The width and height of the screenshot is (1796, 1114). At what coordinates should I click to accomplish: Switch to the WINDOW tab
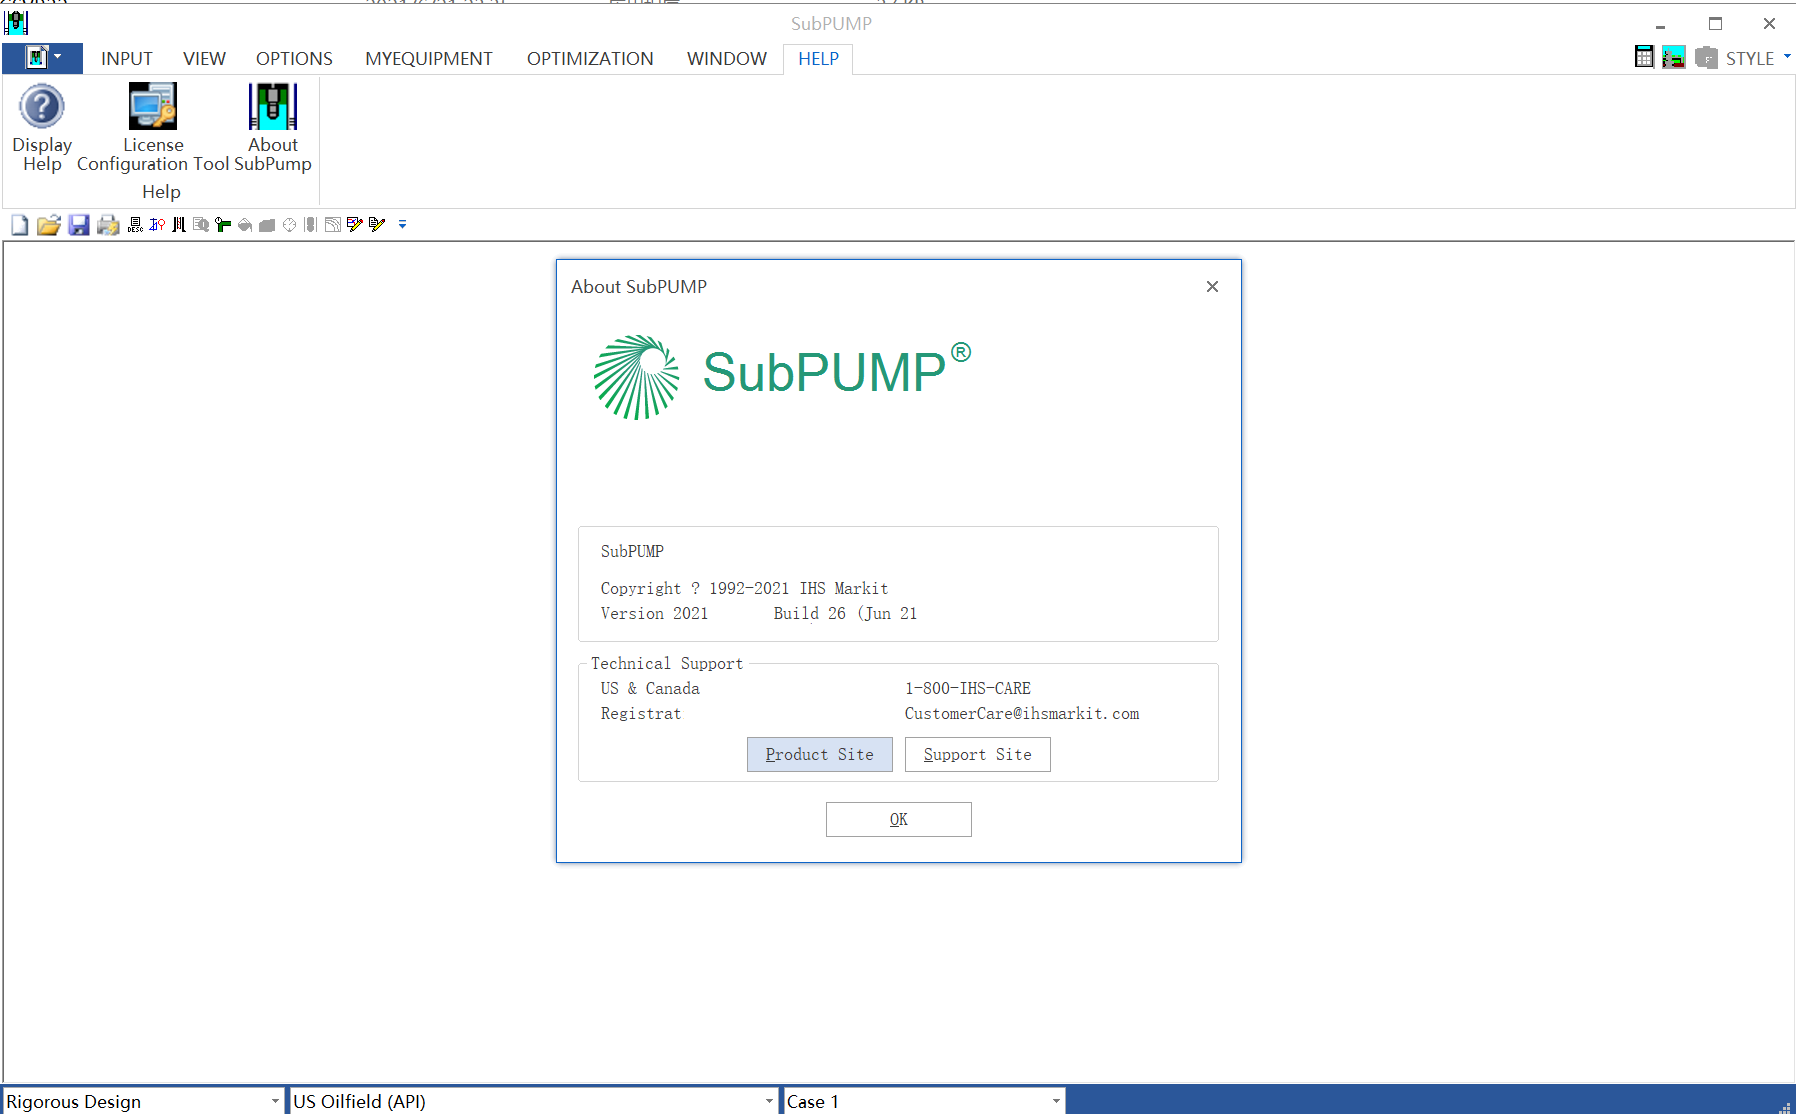pyautogui.click(x=727, y=59)
